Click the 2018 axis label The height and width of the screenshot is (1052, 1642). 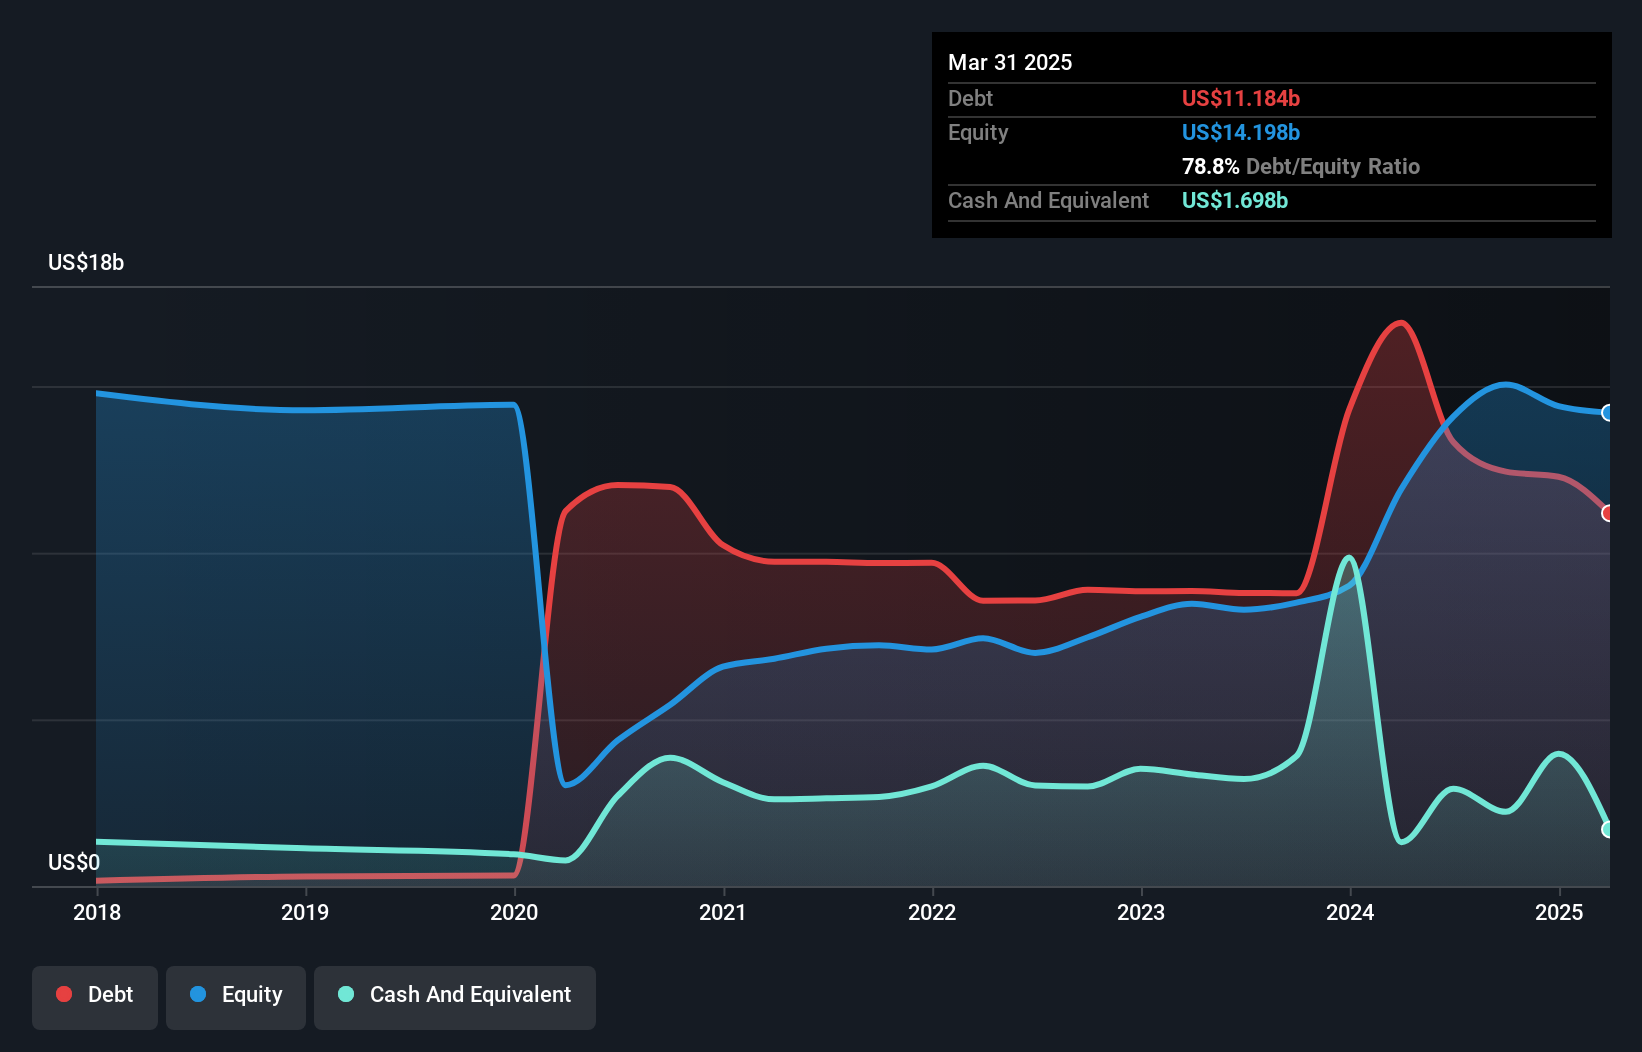(x=97, y=912)
